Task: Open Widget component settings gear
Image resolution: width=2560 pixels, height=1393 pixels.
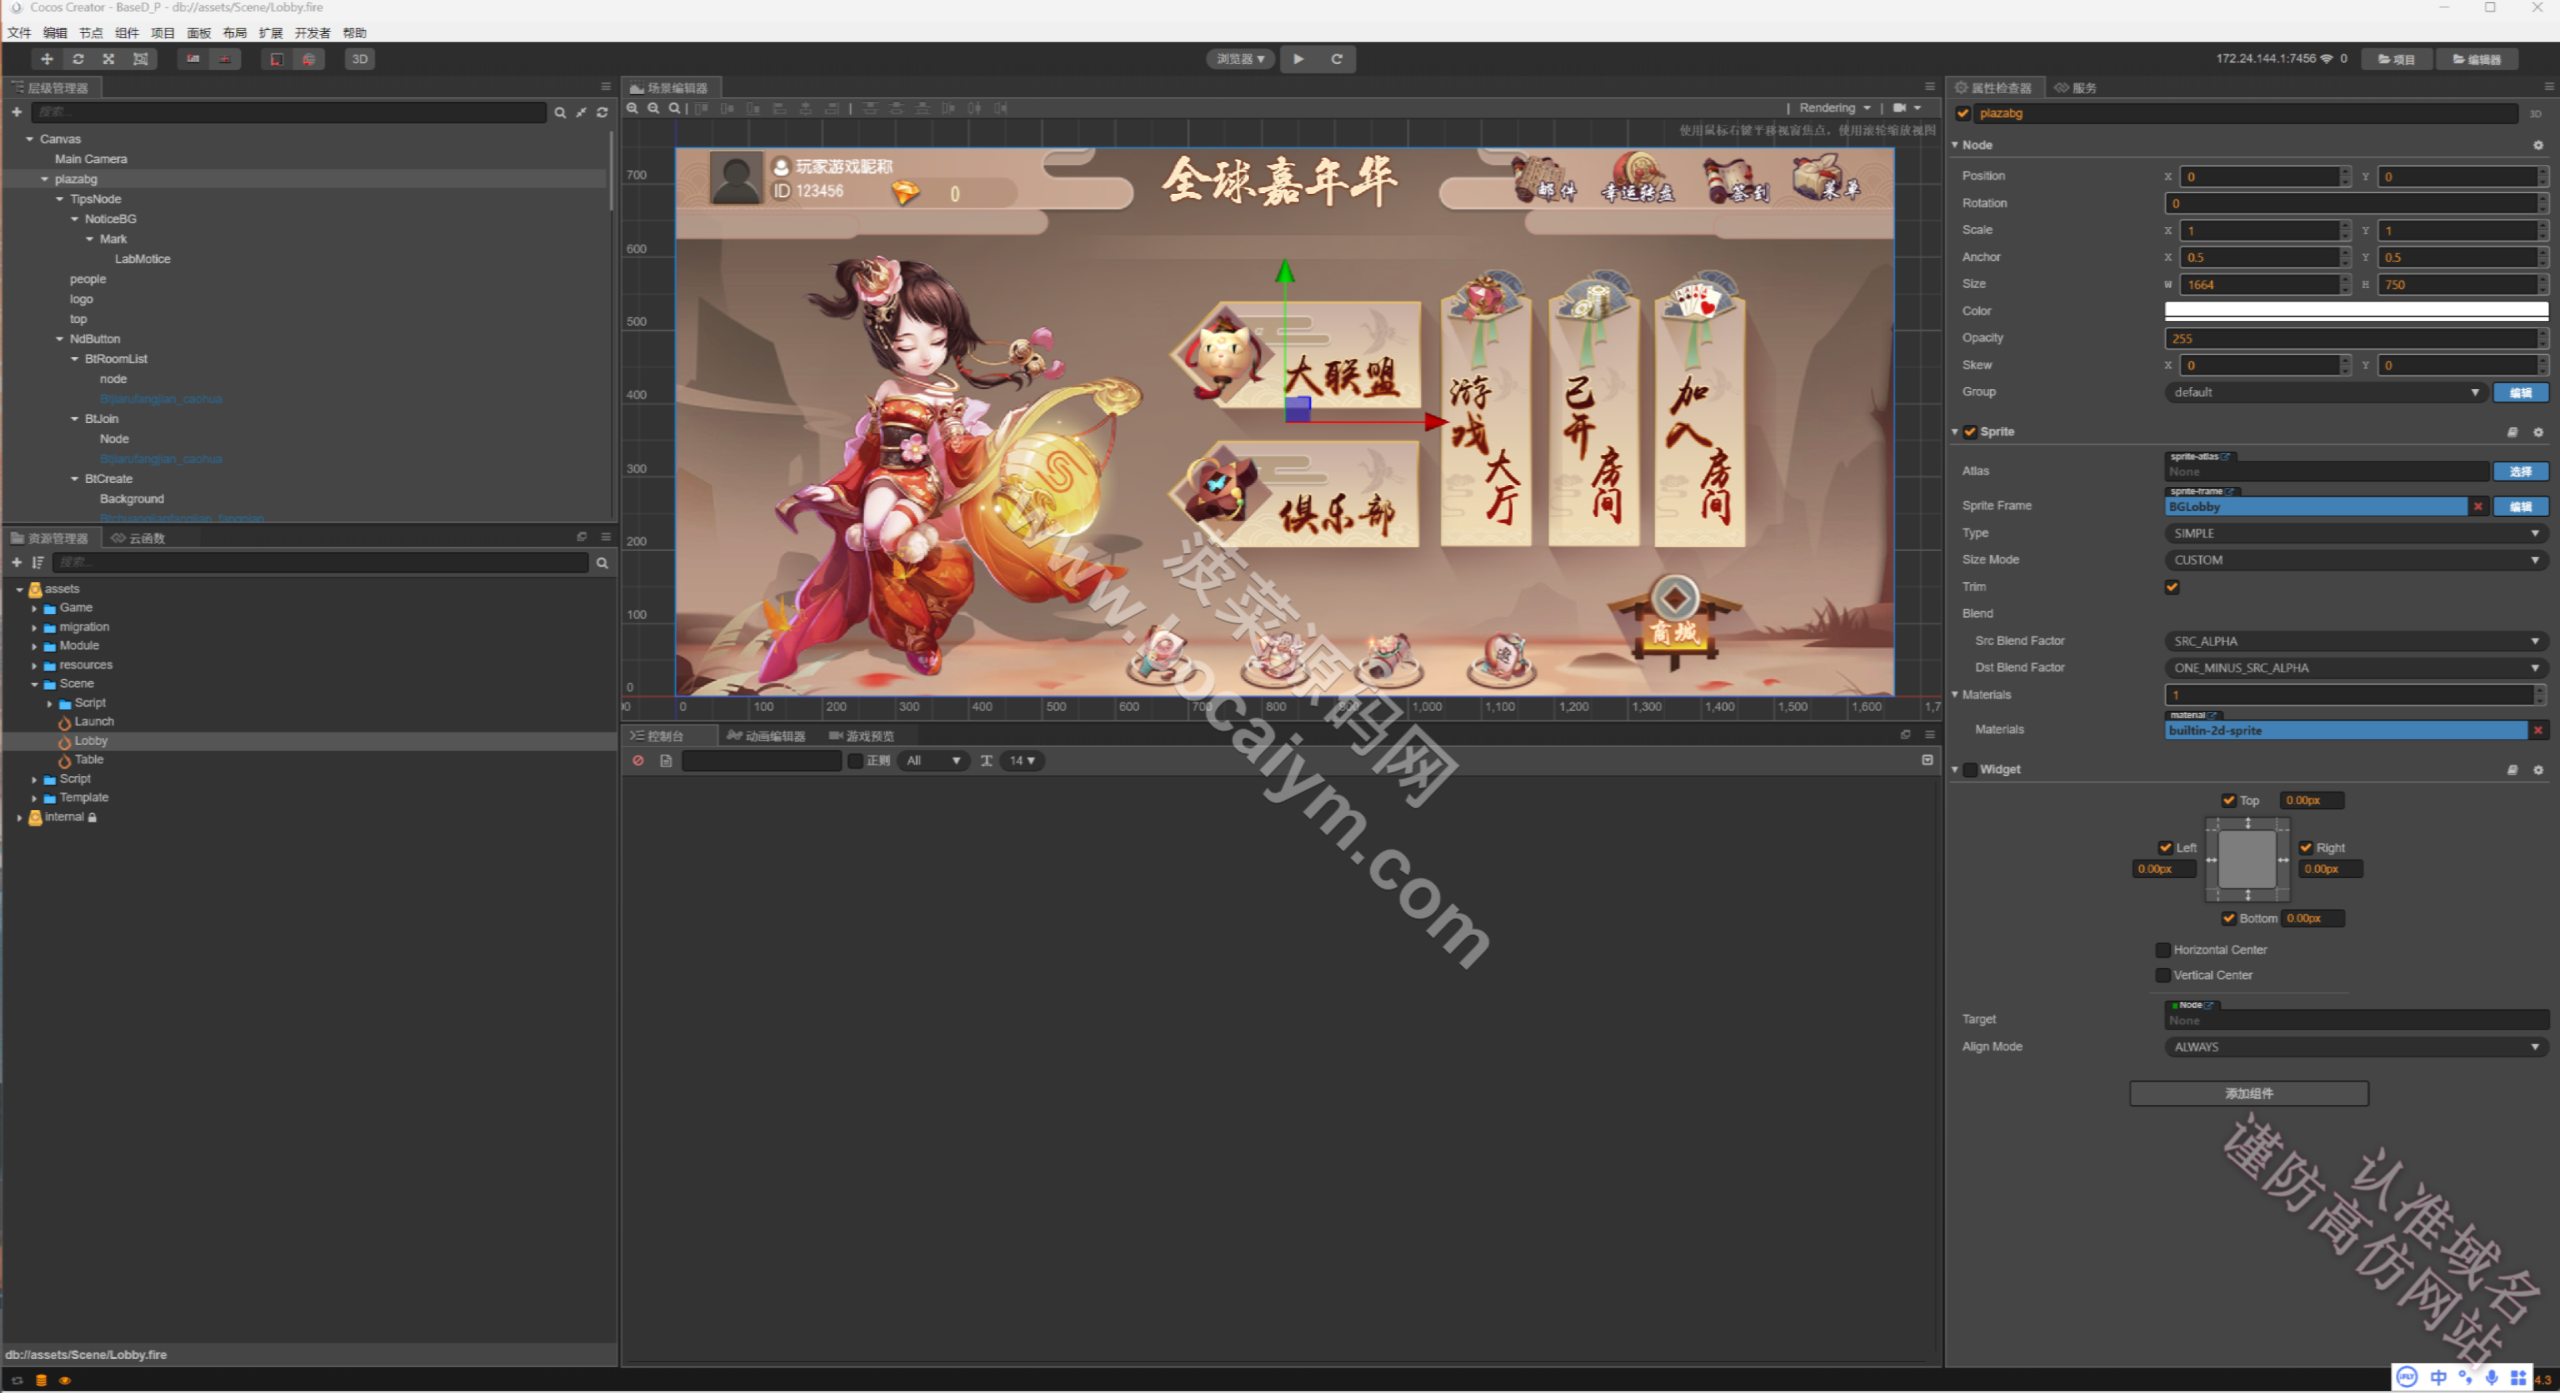Action: tap(2538, 770)
